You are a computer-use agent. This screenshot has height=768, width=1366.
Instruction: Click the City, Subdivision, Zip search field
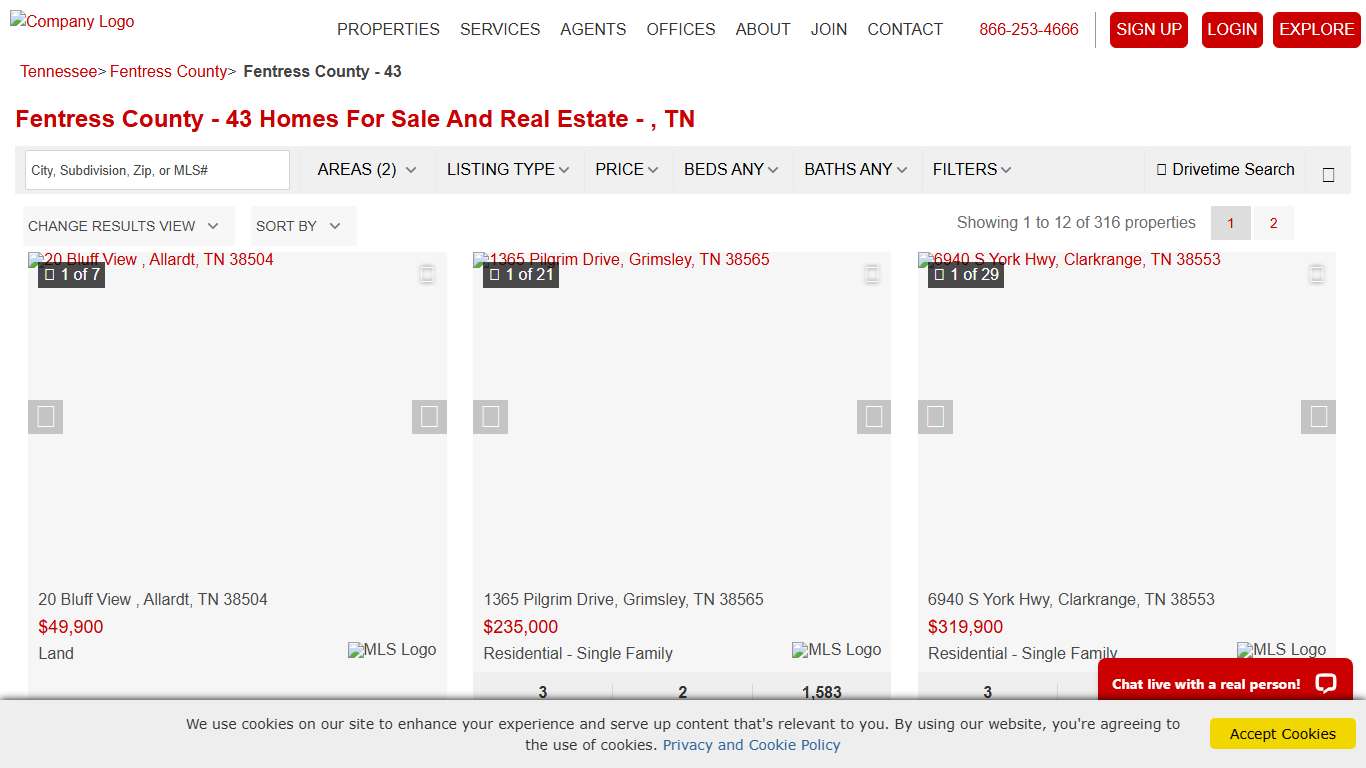click(156, 169)
